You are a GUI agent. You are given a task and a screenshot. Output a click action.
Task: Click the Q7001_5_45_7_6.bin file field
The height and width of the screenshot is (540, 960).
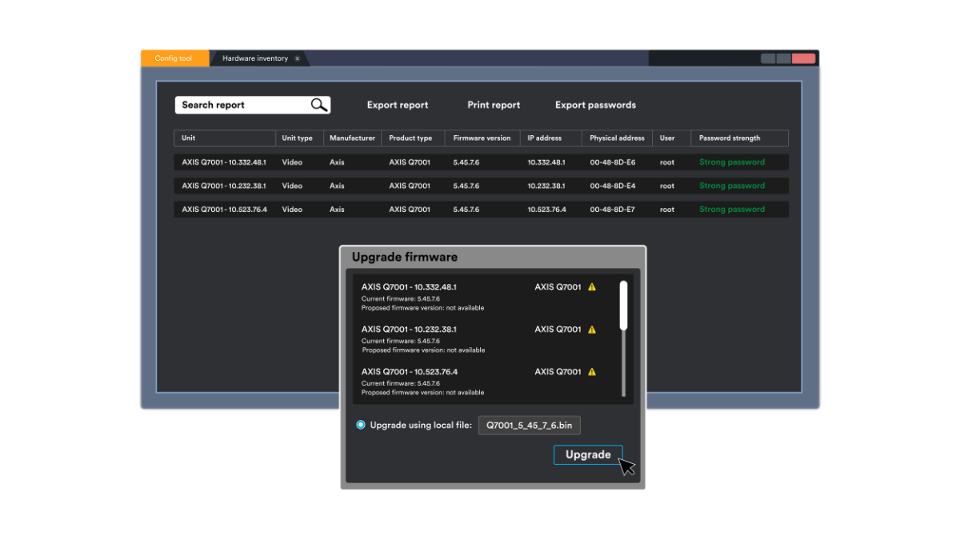[529, 425]
